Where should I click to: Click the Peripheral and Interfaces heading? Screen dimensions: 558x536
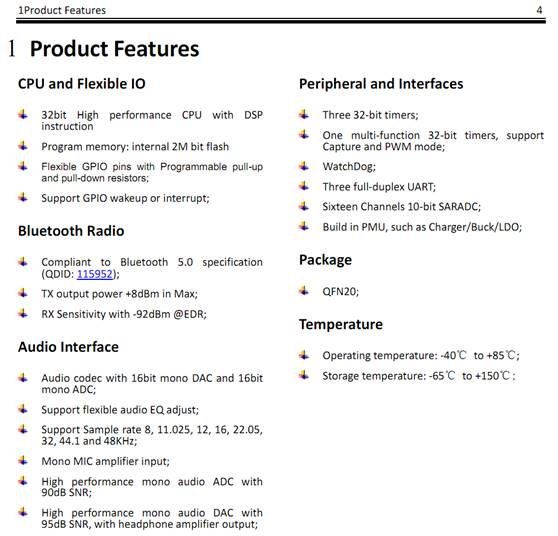pos(381,84)
